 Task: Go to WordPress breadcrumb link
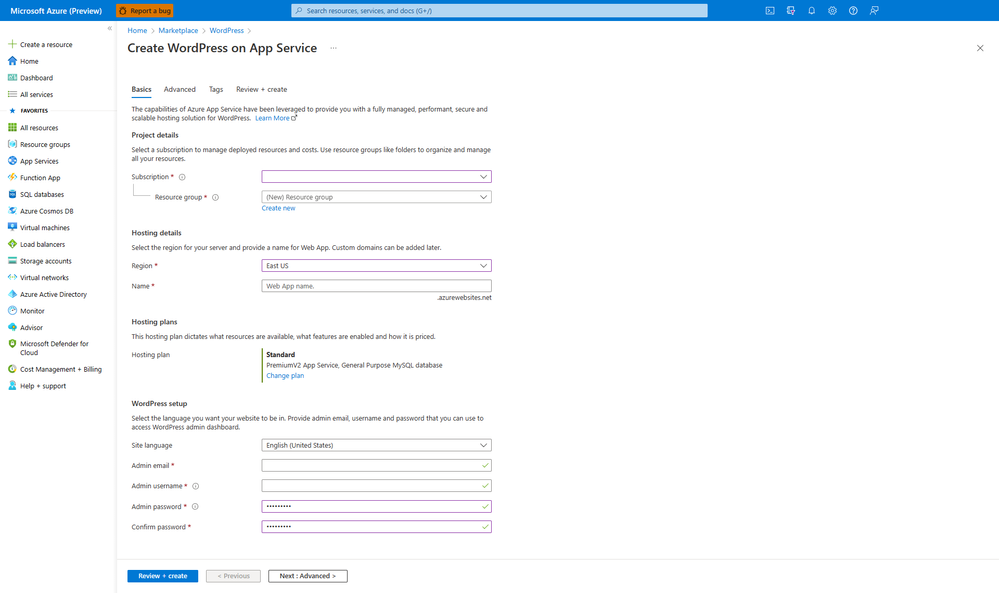(226, 31)
